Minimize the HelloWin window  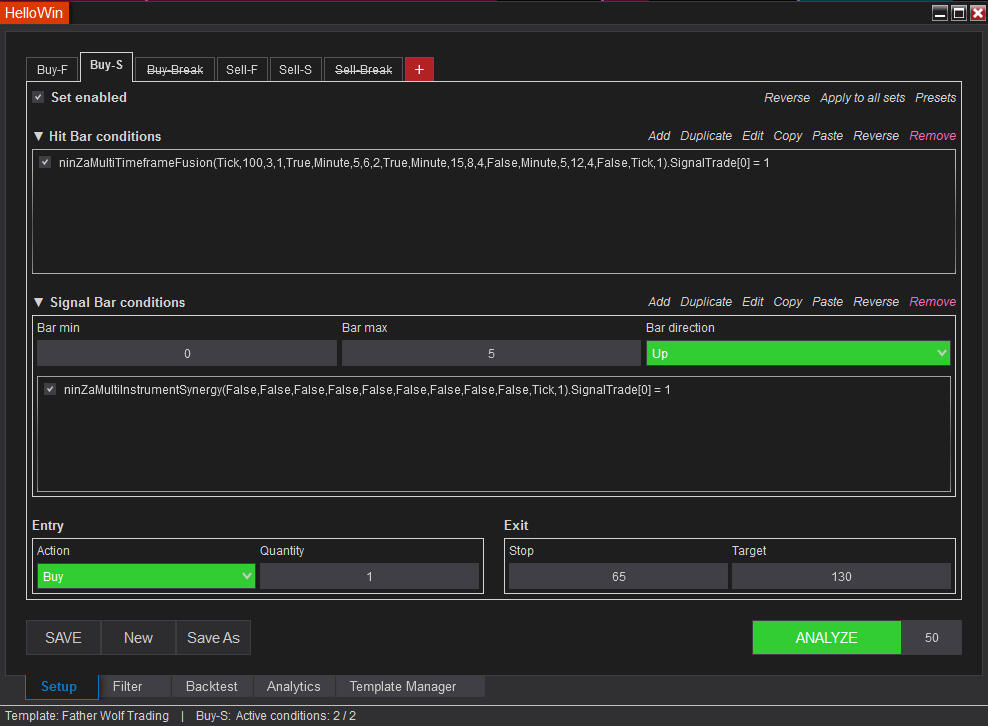point(940,13)
